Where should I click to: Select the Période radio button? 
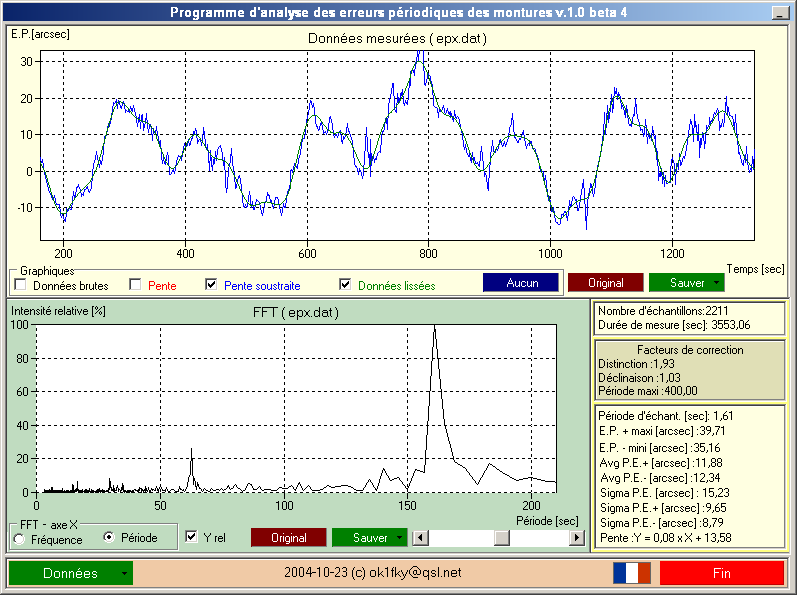pos(109,537)
